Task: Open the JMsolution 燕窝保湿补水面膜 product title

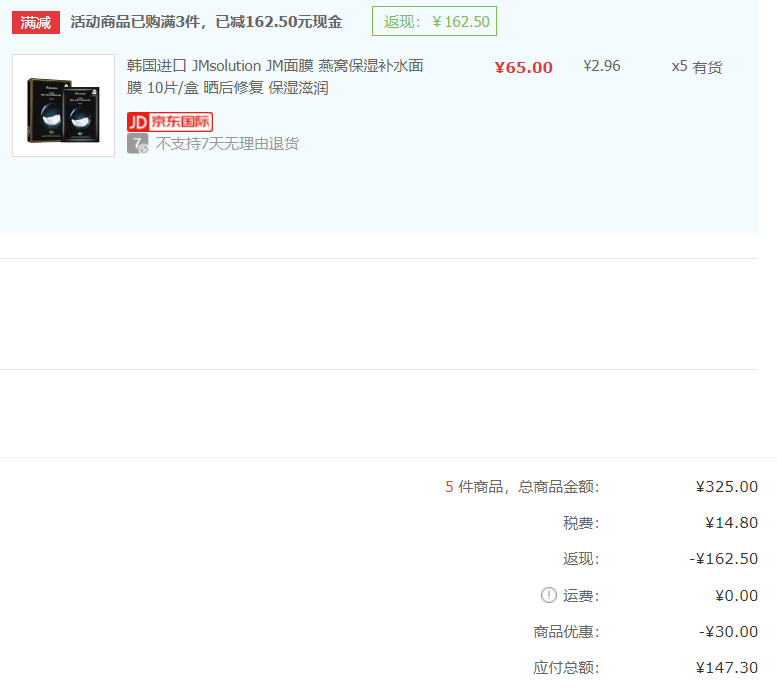Action: tap(275, 77)
